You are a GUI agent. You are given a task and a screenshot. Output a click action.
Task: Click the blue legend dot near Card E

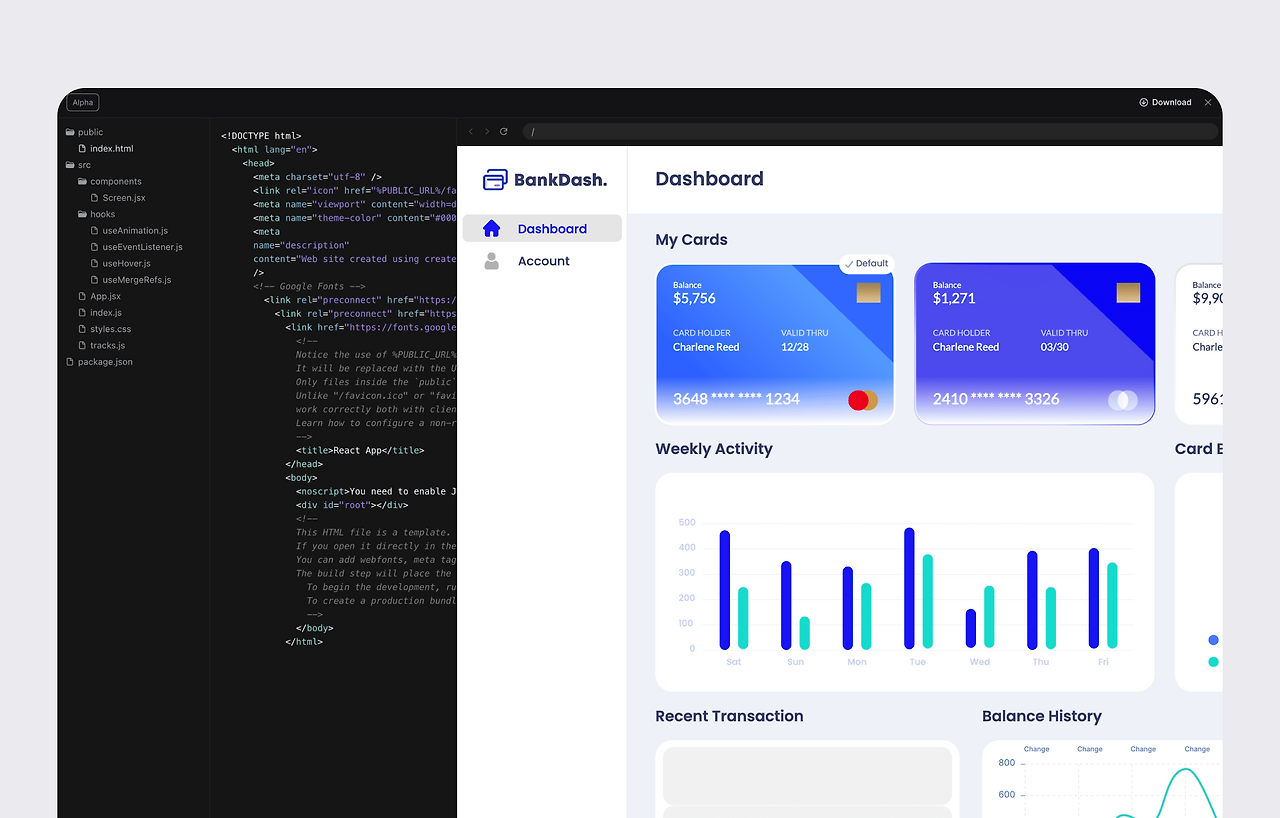(x=1213, y=640)
